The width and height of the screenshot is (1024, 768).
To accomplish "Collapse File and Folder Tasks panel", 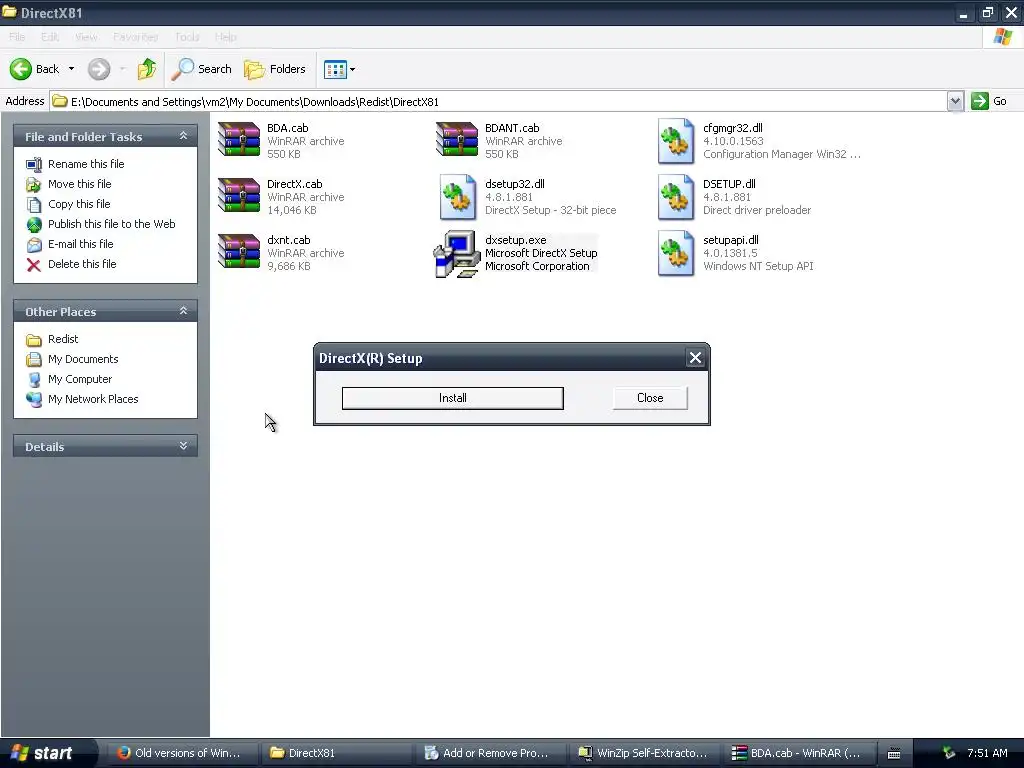I will tap(184, 136).
